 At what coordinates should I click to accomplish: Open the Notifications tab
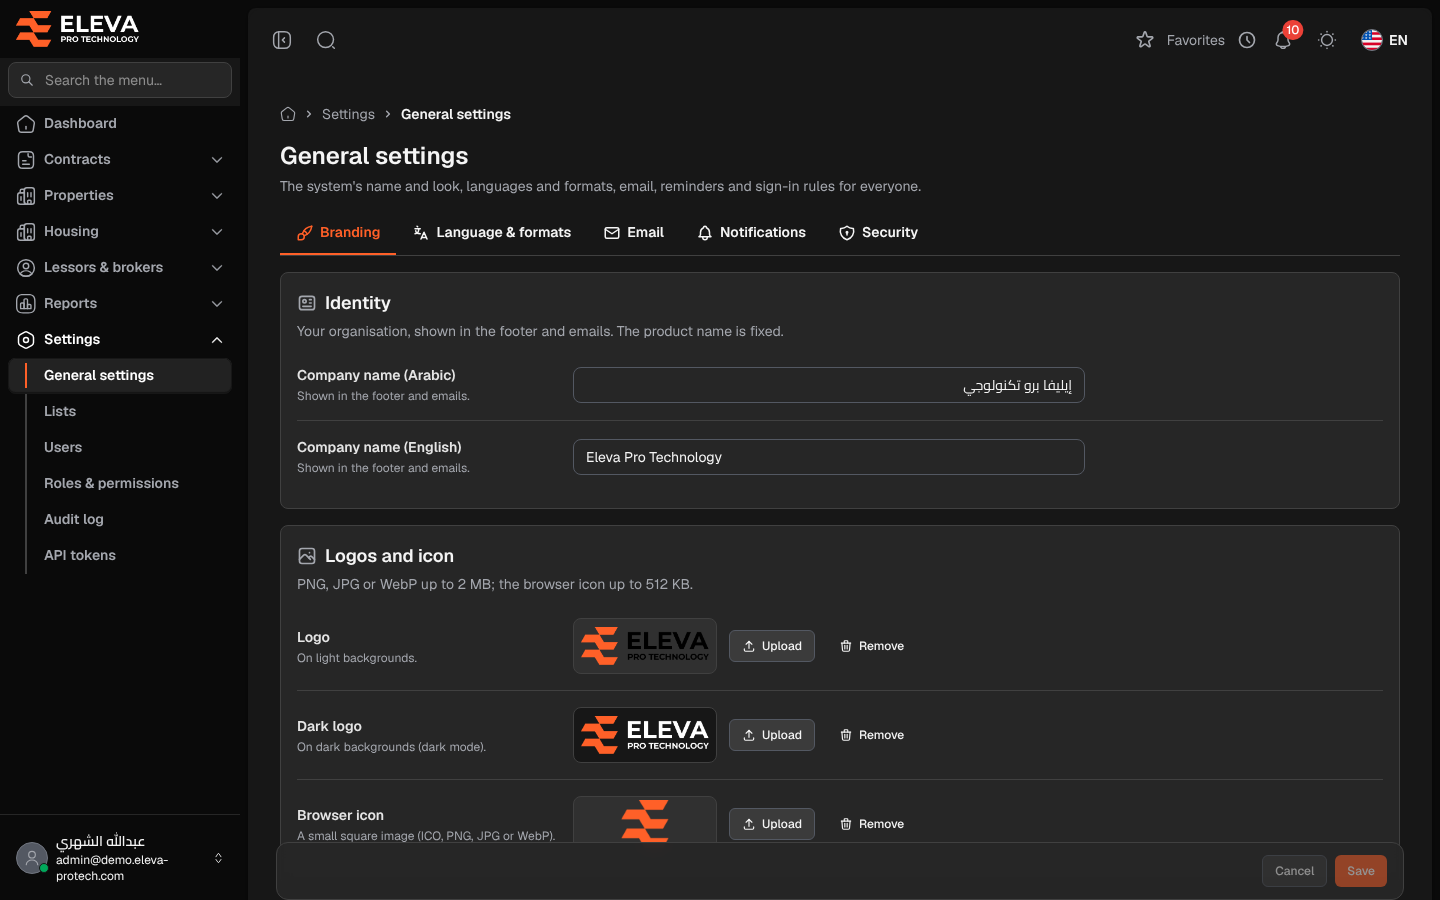[751, 232]
